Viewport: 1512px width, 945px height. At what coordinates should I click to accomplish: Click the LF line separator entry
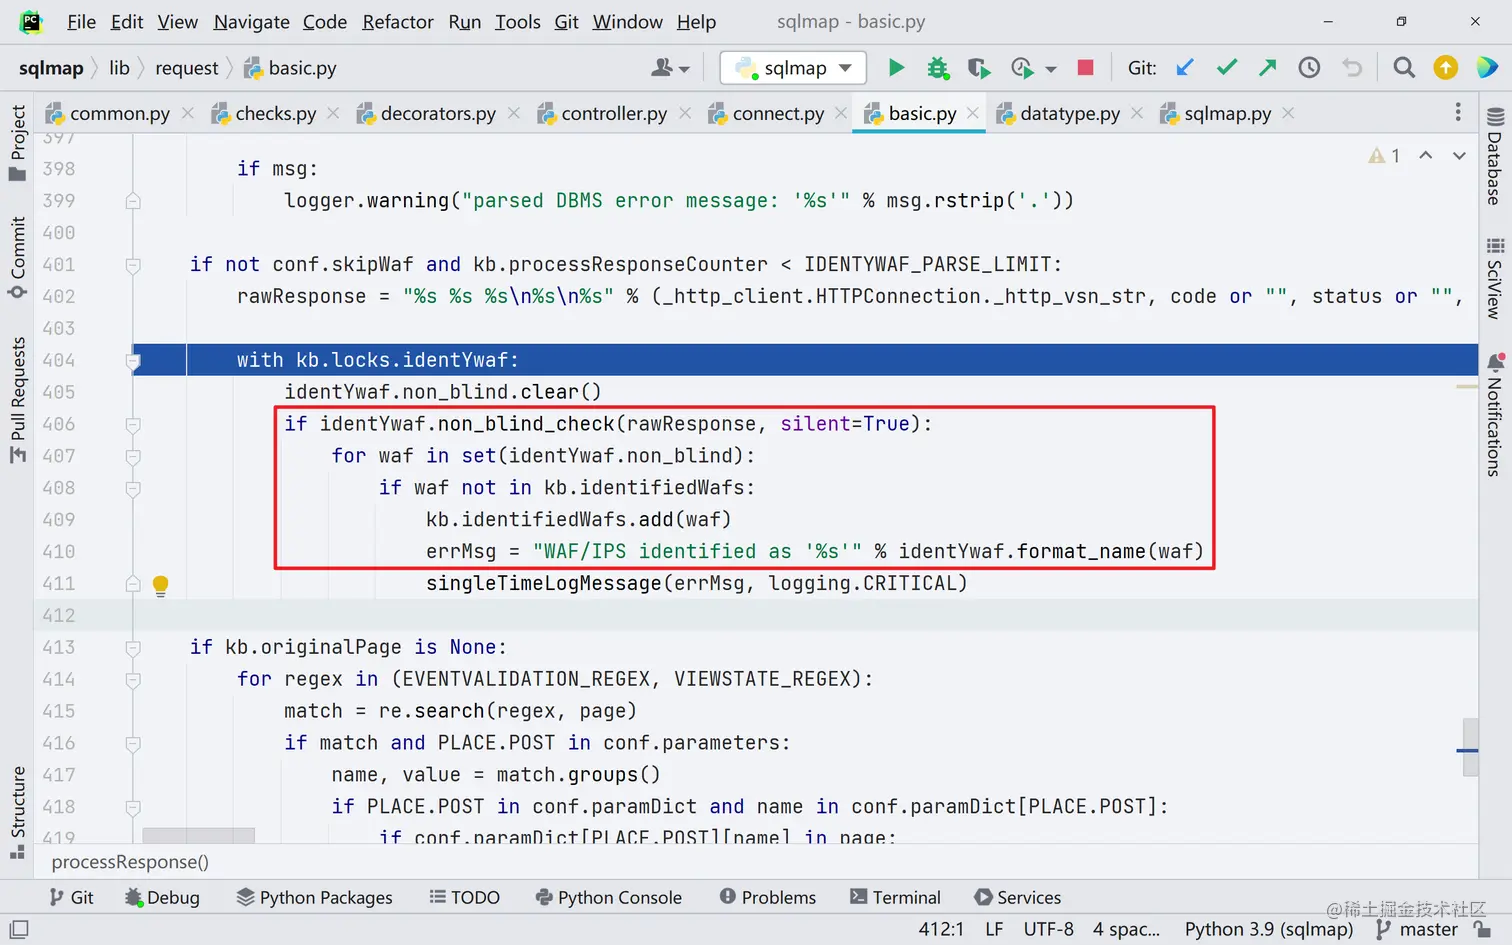pos(994,929)
